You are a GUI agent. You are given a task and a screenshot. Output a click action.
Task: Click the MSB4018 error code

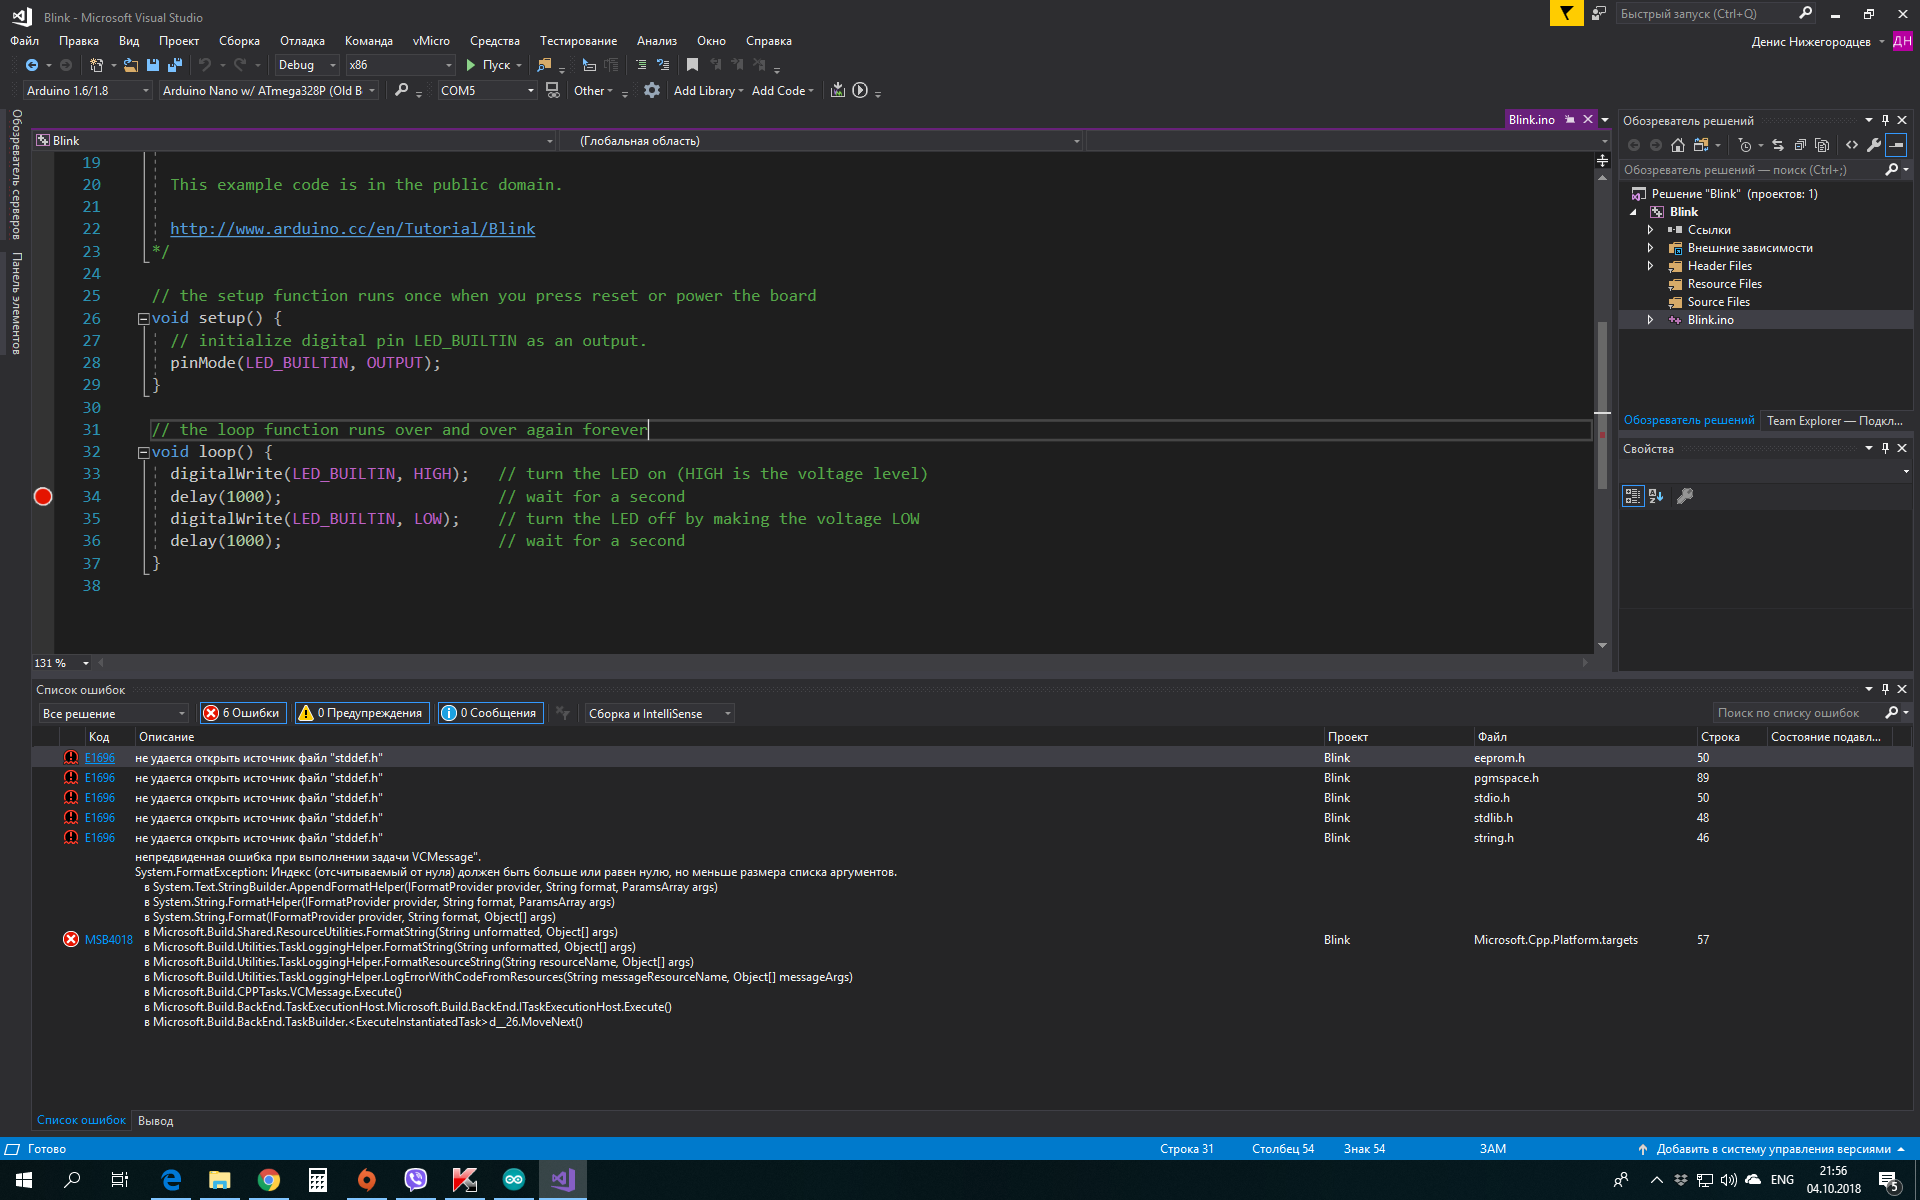[x=108, y=940]
